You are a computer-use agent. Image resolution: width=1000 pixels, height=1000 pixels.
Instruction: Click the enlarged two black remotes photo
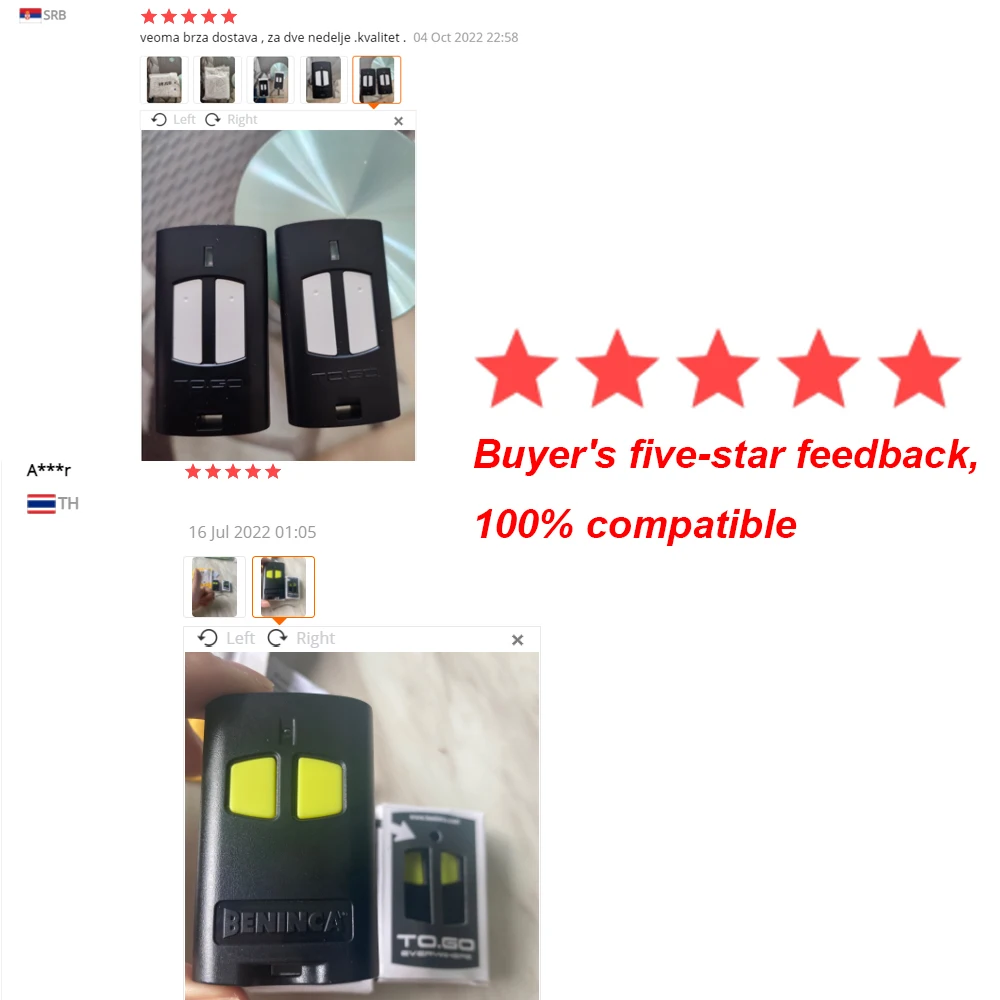click(278, 295)
